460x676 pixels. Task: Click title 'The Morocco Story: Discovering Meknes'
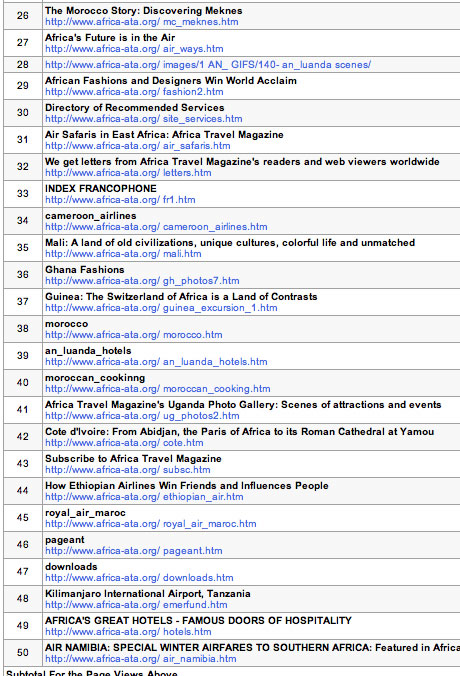point(144,11)
